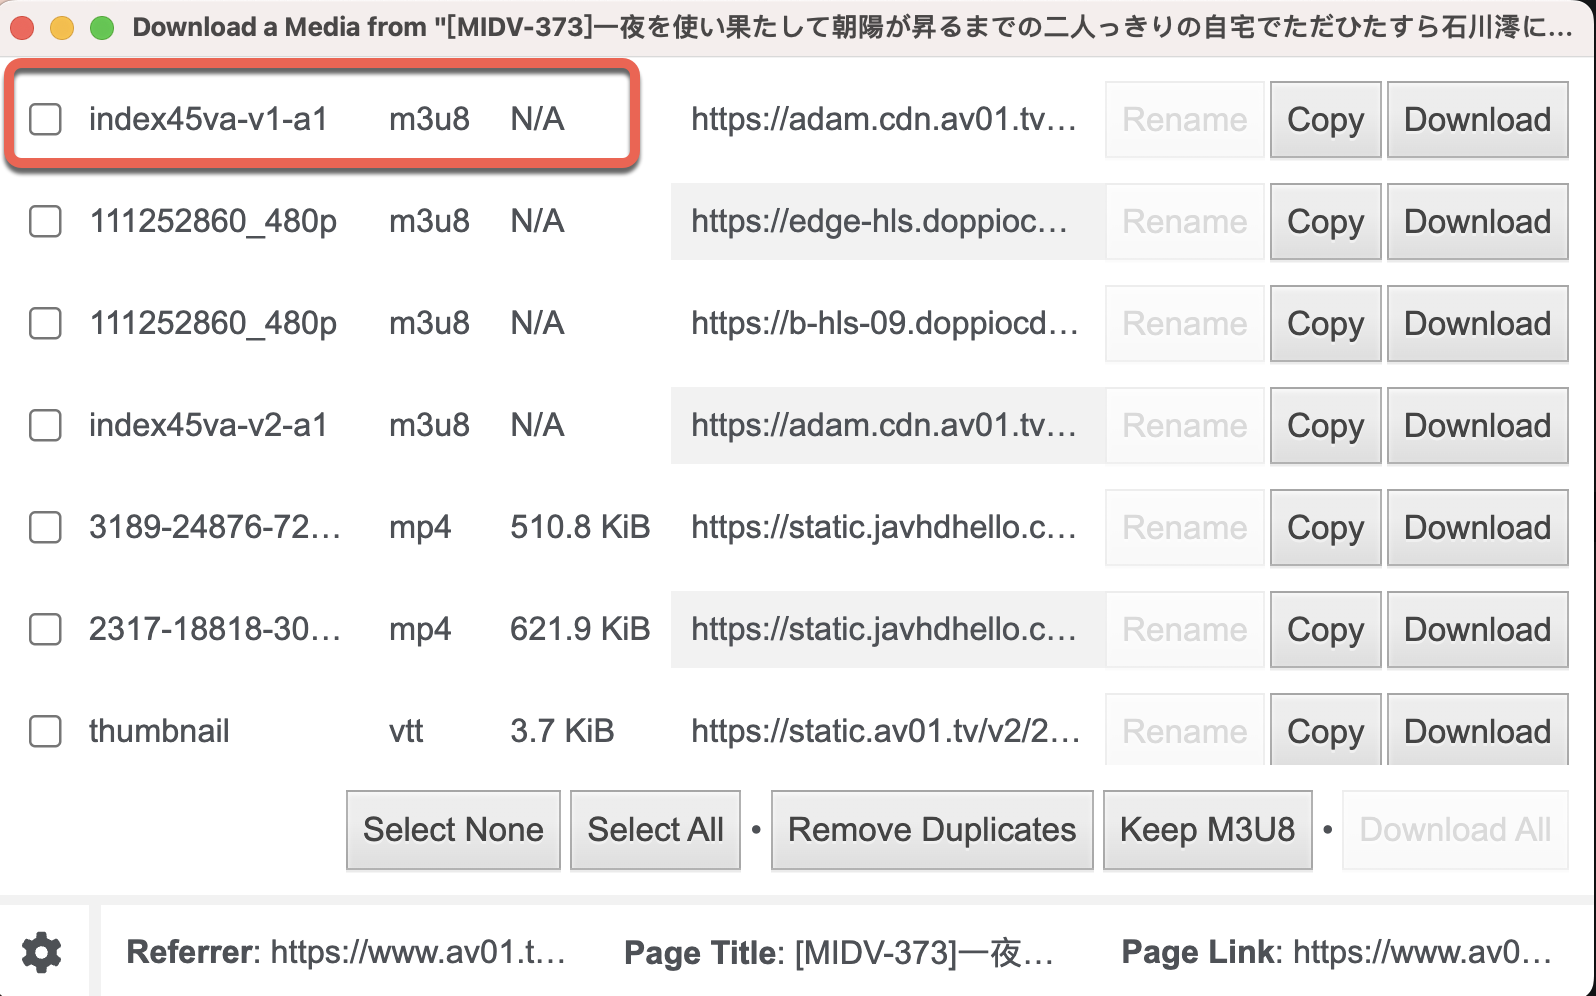Click the Referrer link text

pyautogui.click(x=417, y=952)
